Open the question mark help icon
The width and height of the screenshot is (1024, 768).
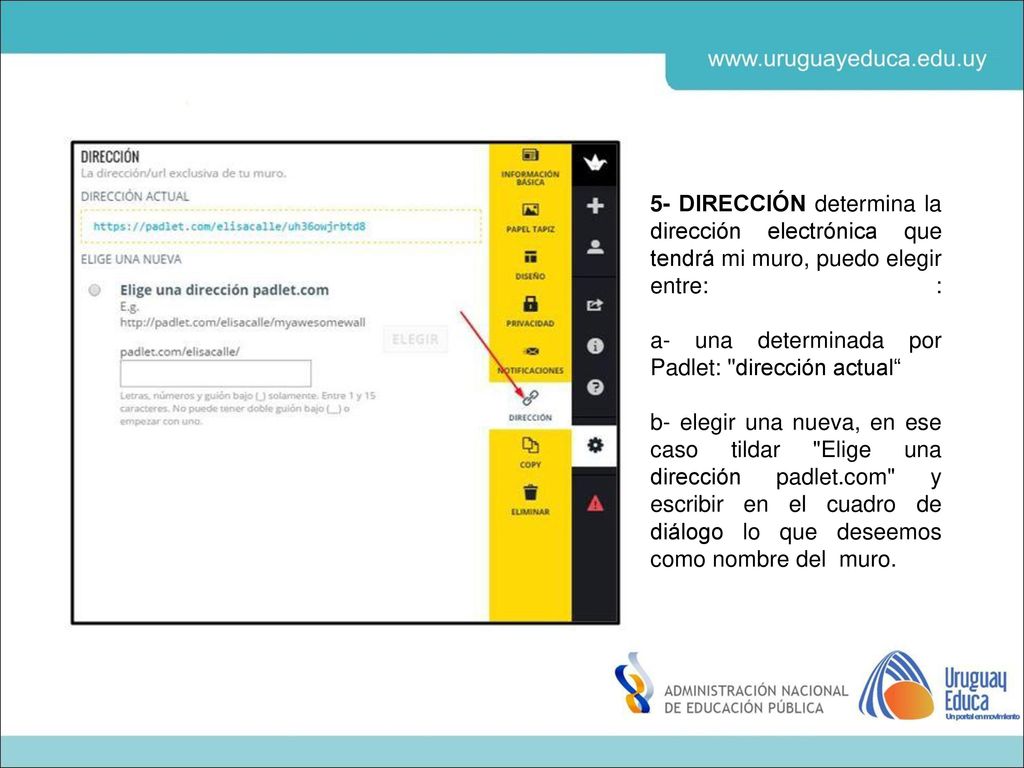click(594, 387)
